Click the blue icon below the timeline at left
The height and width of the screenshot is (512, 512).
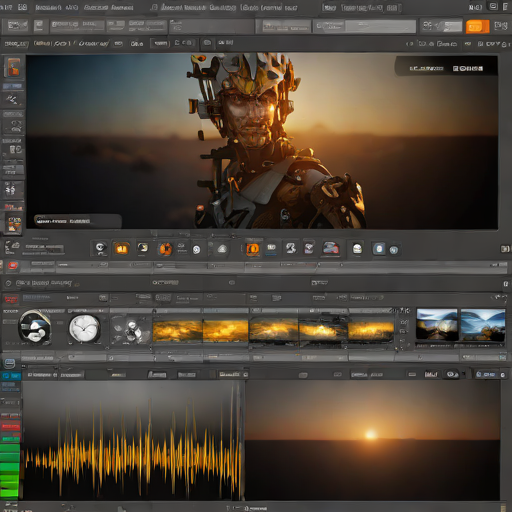(x=9, y=363)
